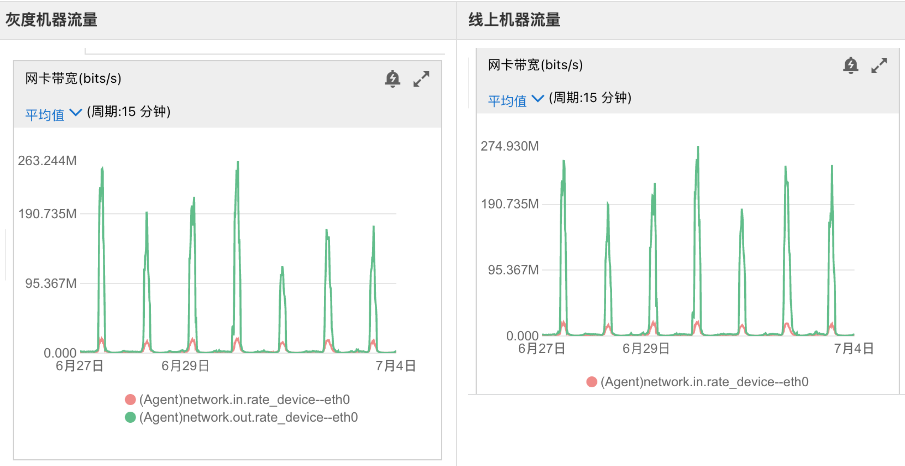Toggle network.in.rate_device--eth0 label in the right legend
This screenshot has height=466, width=905.
[x=704, y=382]
